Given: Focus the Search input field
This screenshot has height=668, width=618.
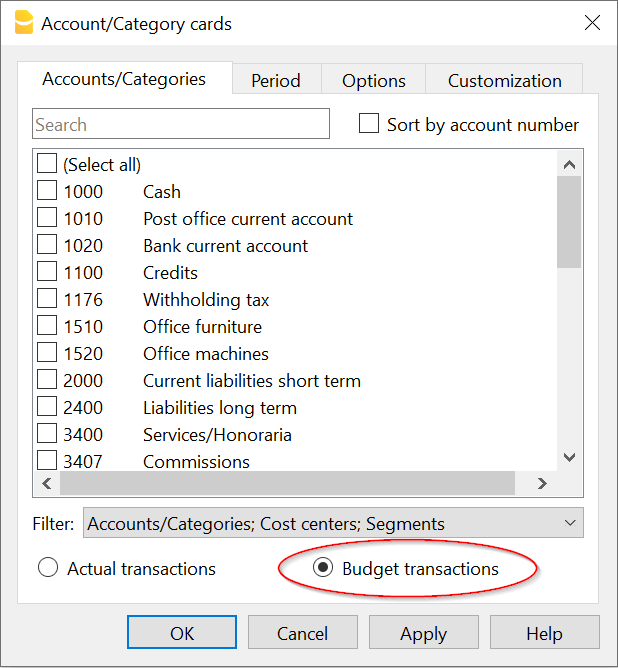Looking at the screenshot, I should [x=181, y=124].
